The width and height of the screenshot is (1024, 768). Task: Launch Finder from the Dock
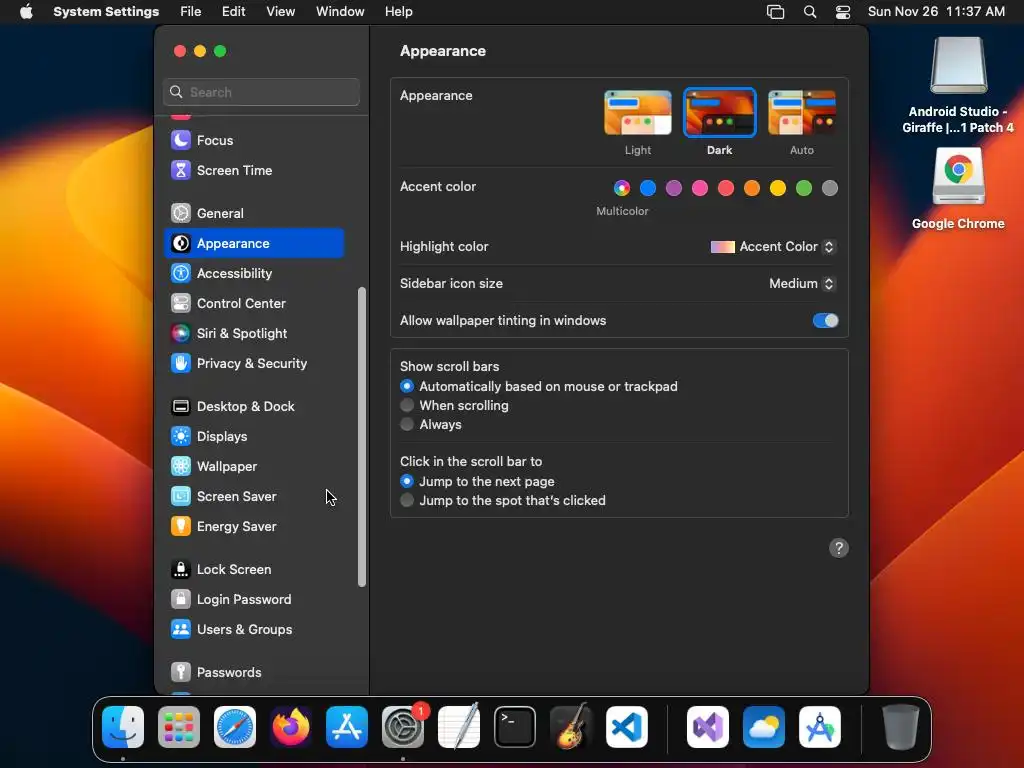click(123, 727)
